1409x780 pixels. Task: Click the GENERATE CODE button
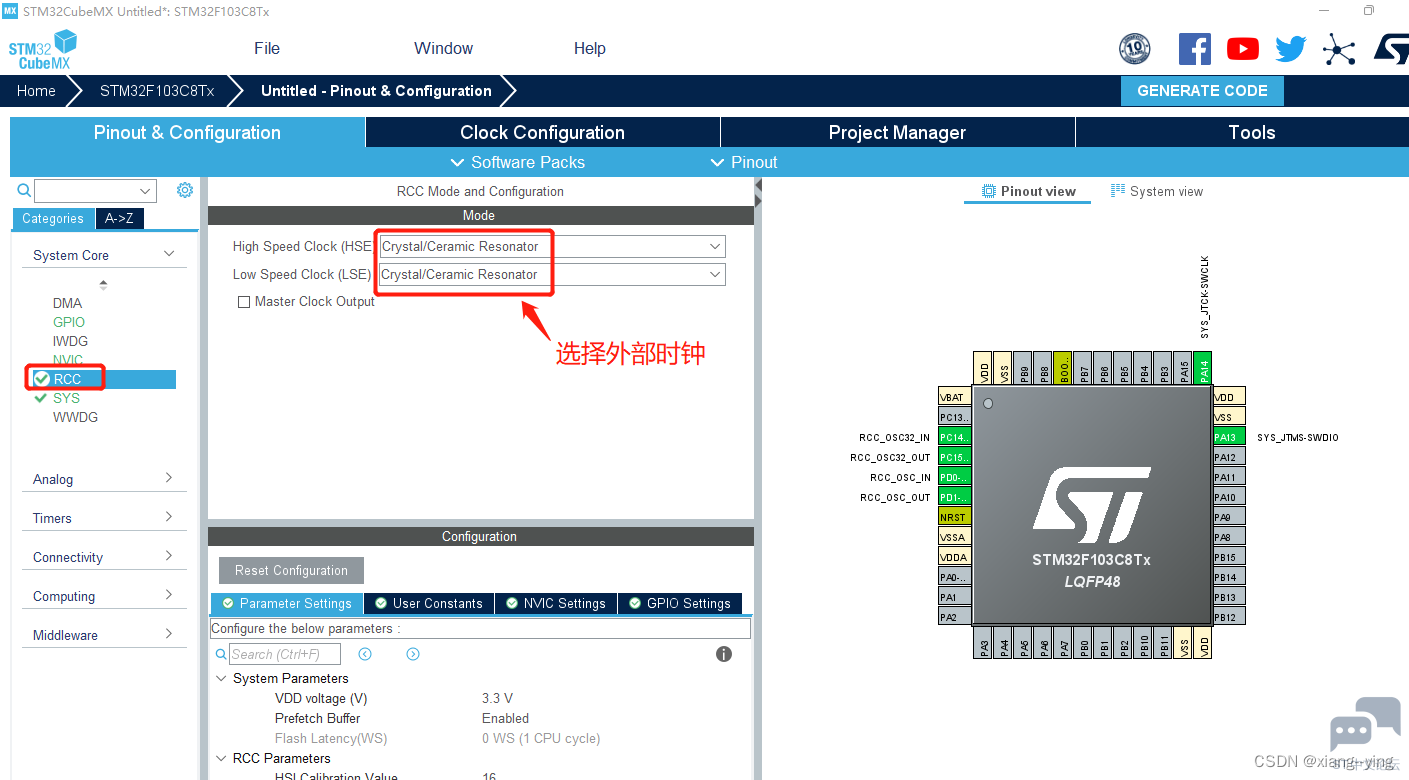click(x=1202, y=90)
